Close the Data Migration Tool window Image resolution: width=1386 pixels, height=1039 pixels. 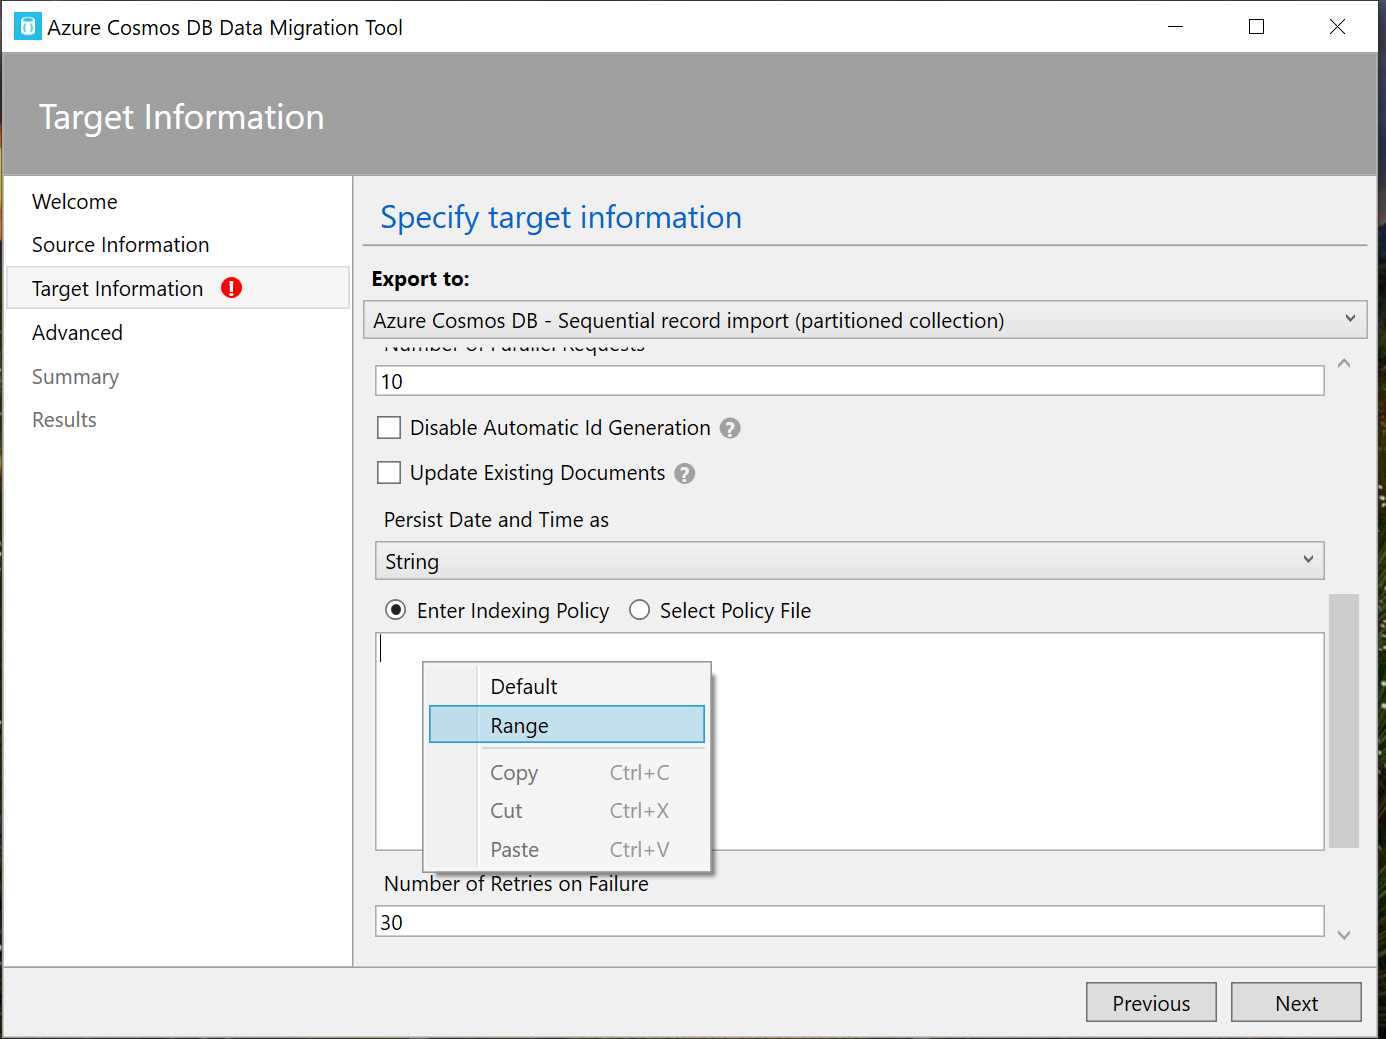[1337, 27]
